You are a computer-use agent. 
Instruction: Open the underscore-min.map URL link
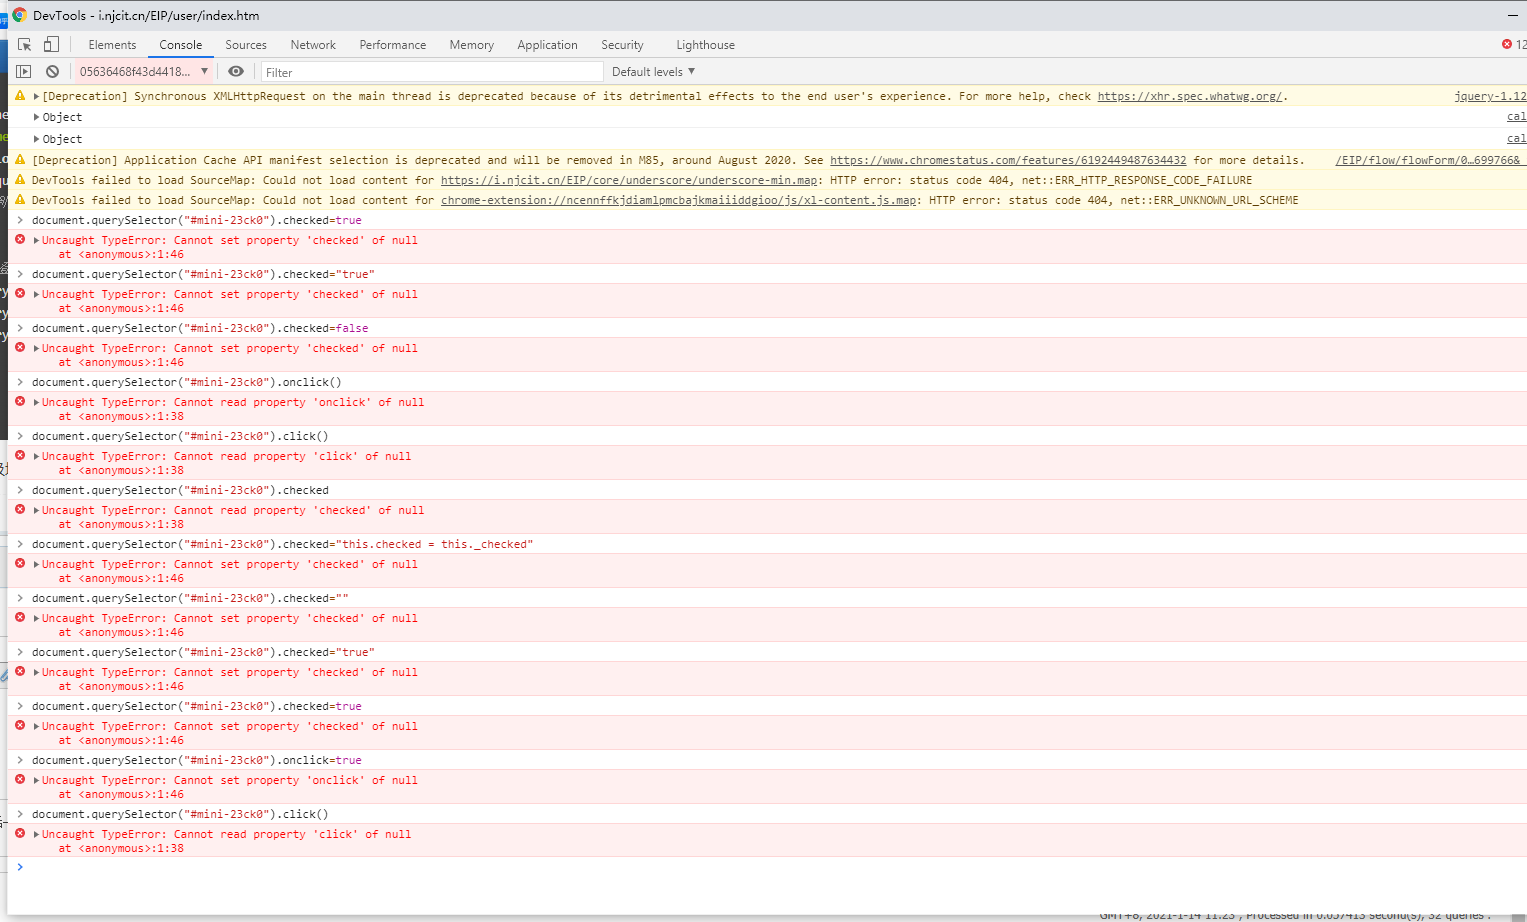click(631, 180)
